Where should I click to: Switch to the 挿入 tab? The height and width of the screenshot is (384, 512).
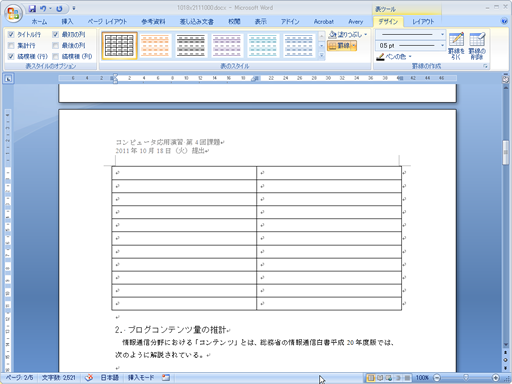pyautogui.click(x=67, y=22)
